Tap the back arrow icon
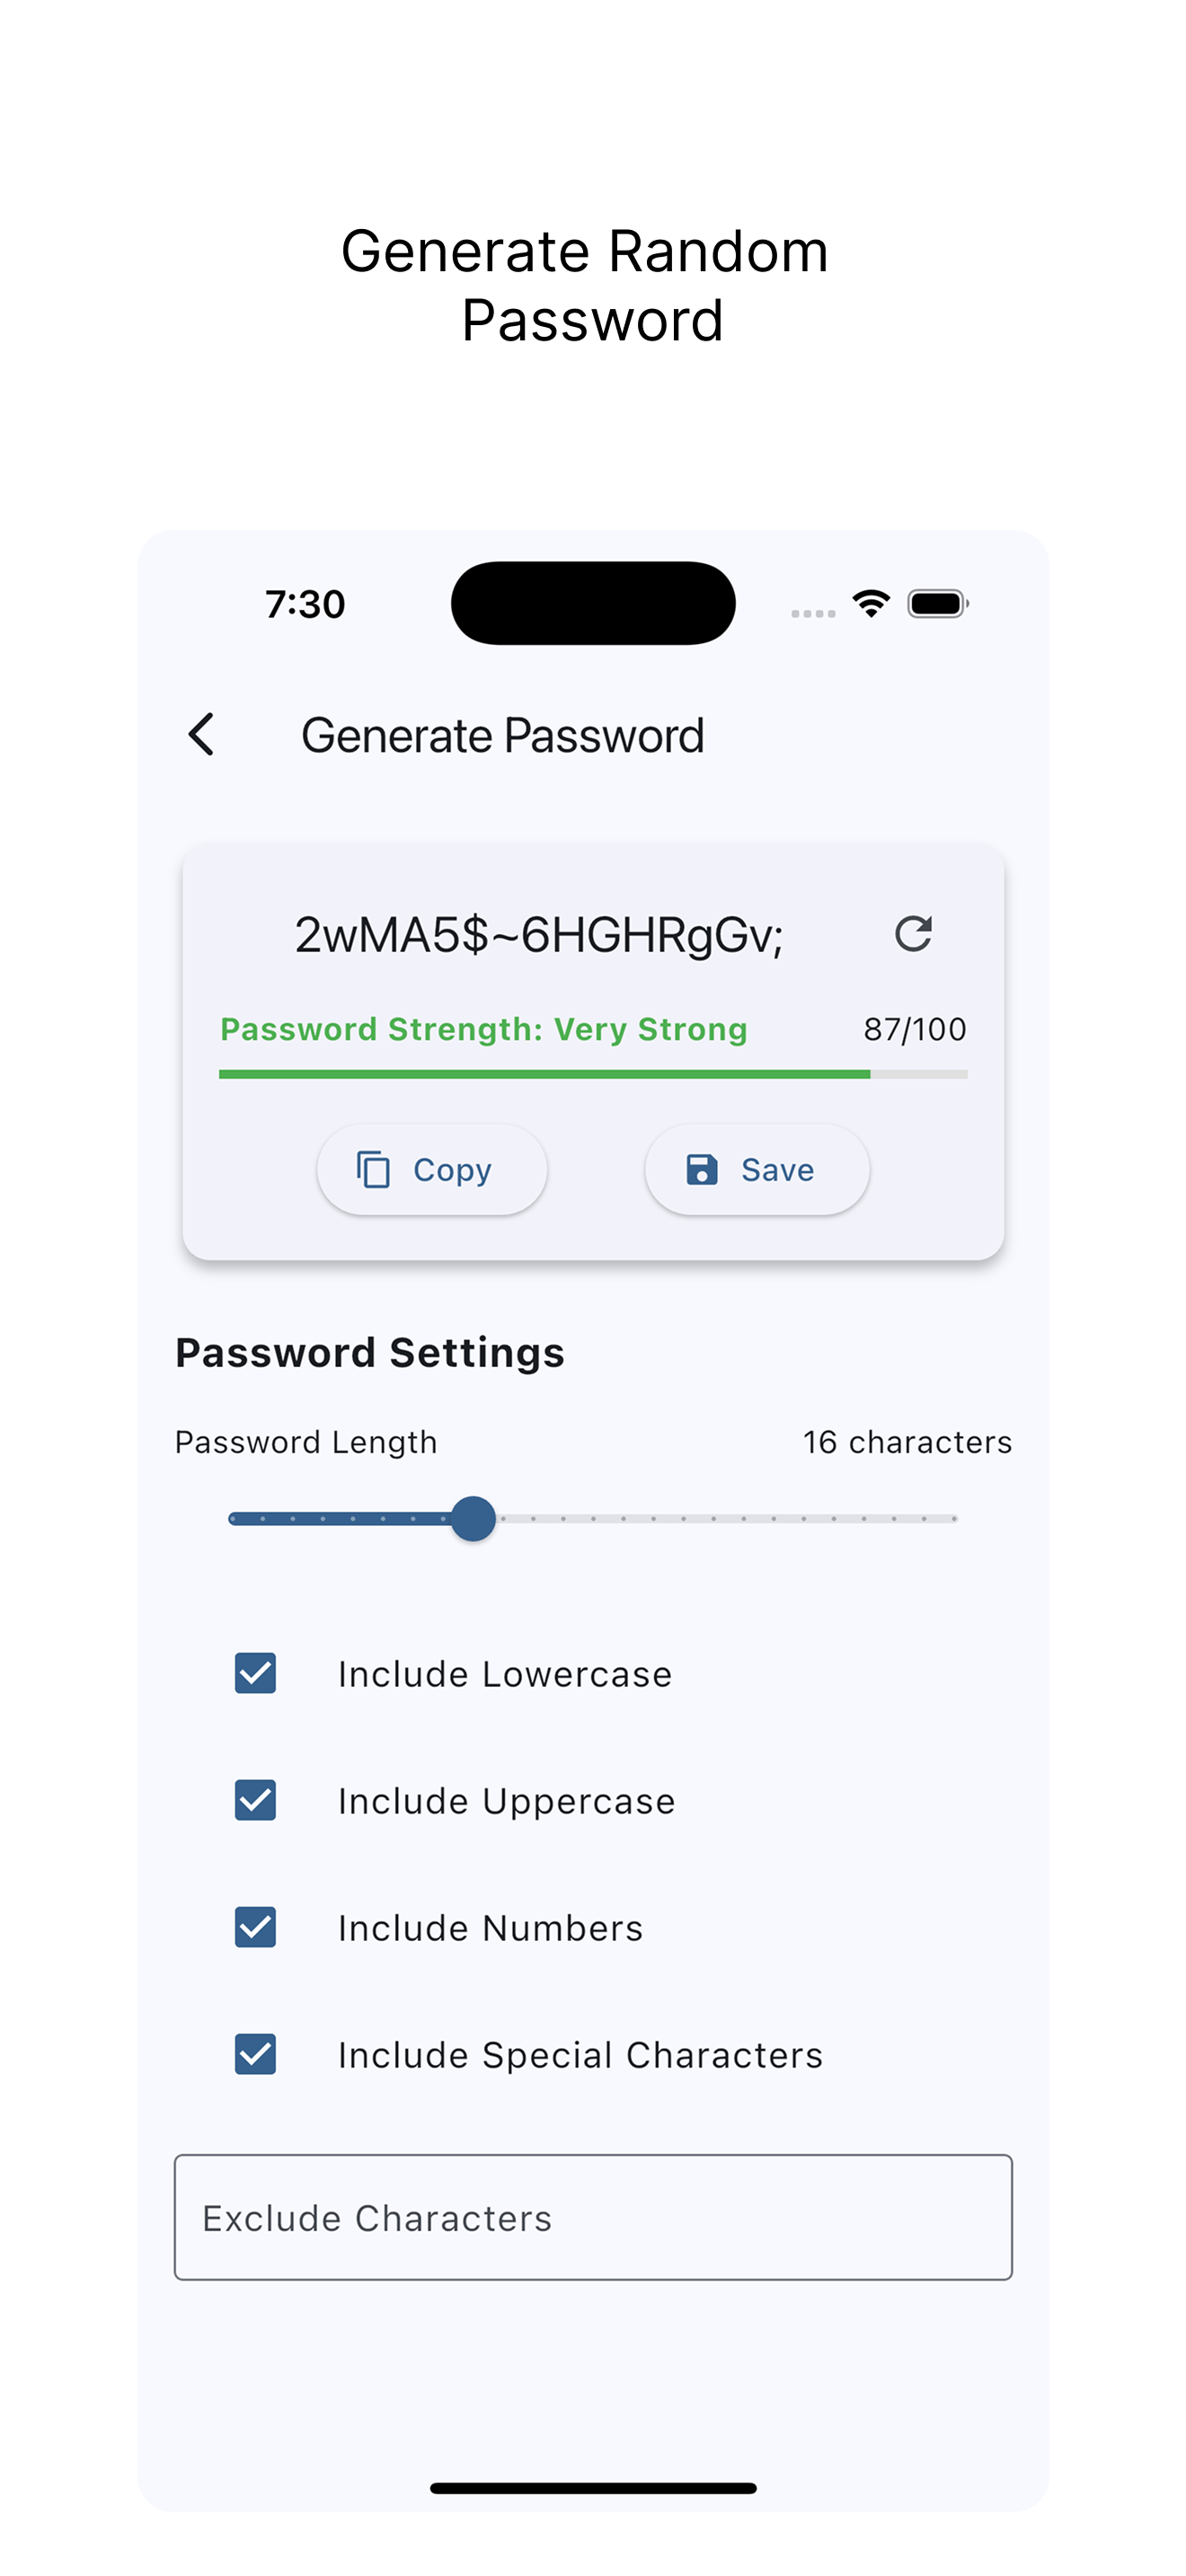 [201, 735]
